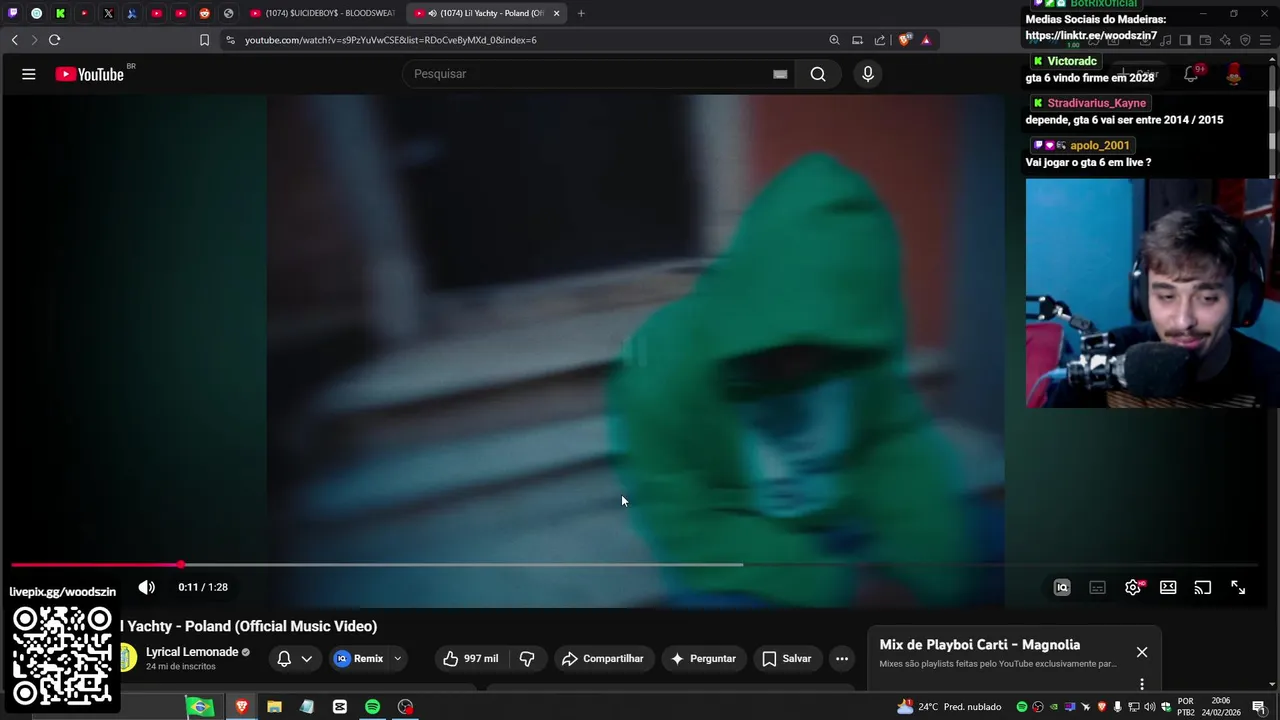
Task: Open more actions three-dot menu
Action: click(x=842, y=658)
